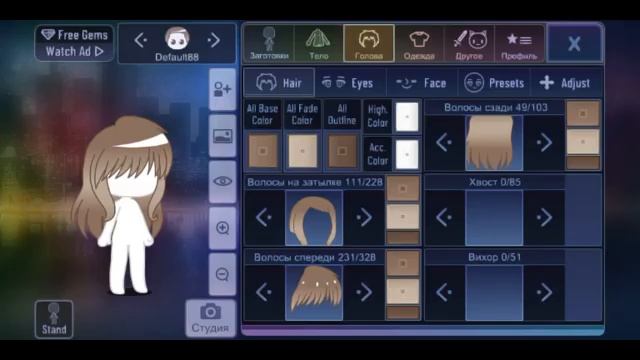
Task: Switch to the Eyes sub-tab
Action: tap(350, 83)
